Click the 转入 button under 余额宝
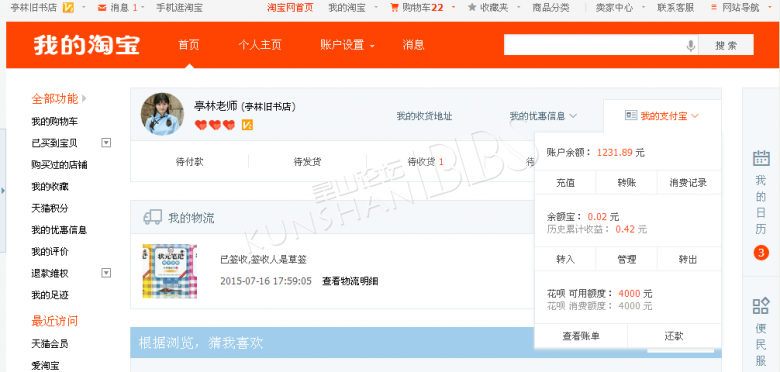Screen dimensions: 780x372 565,259
